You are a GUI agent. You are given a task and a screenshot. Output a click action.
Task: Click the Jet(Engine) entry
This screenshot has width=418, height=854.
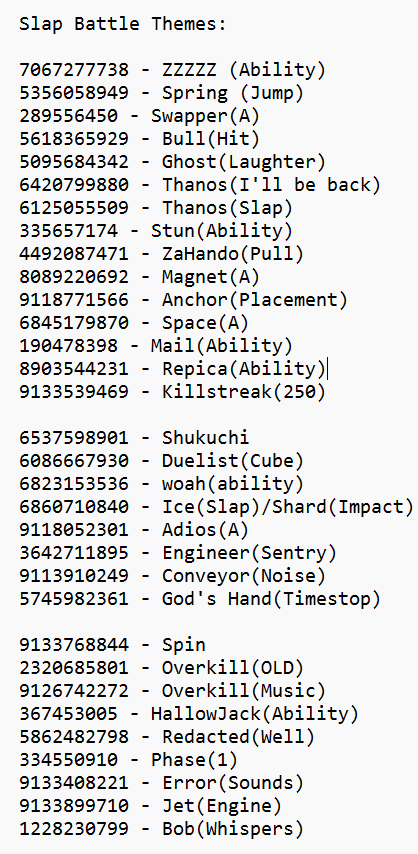(150, 806)
